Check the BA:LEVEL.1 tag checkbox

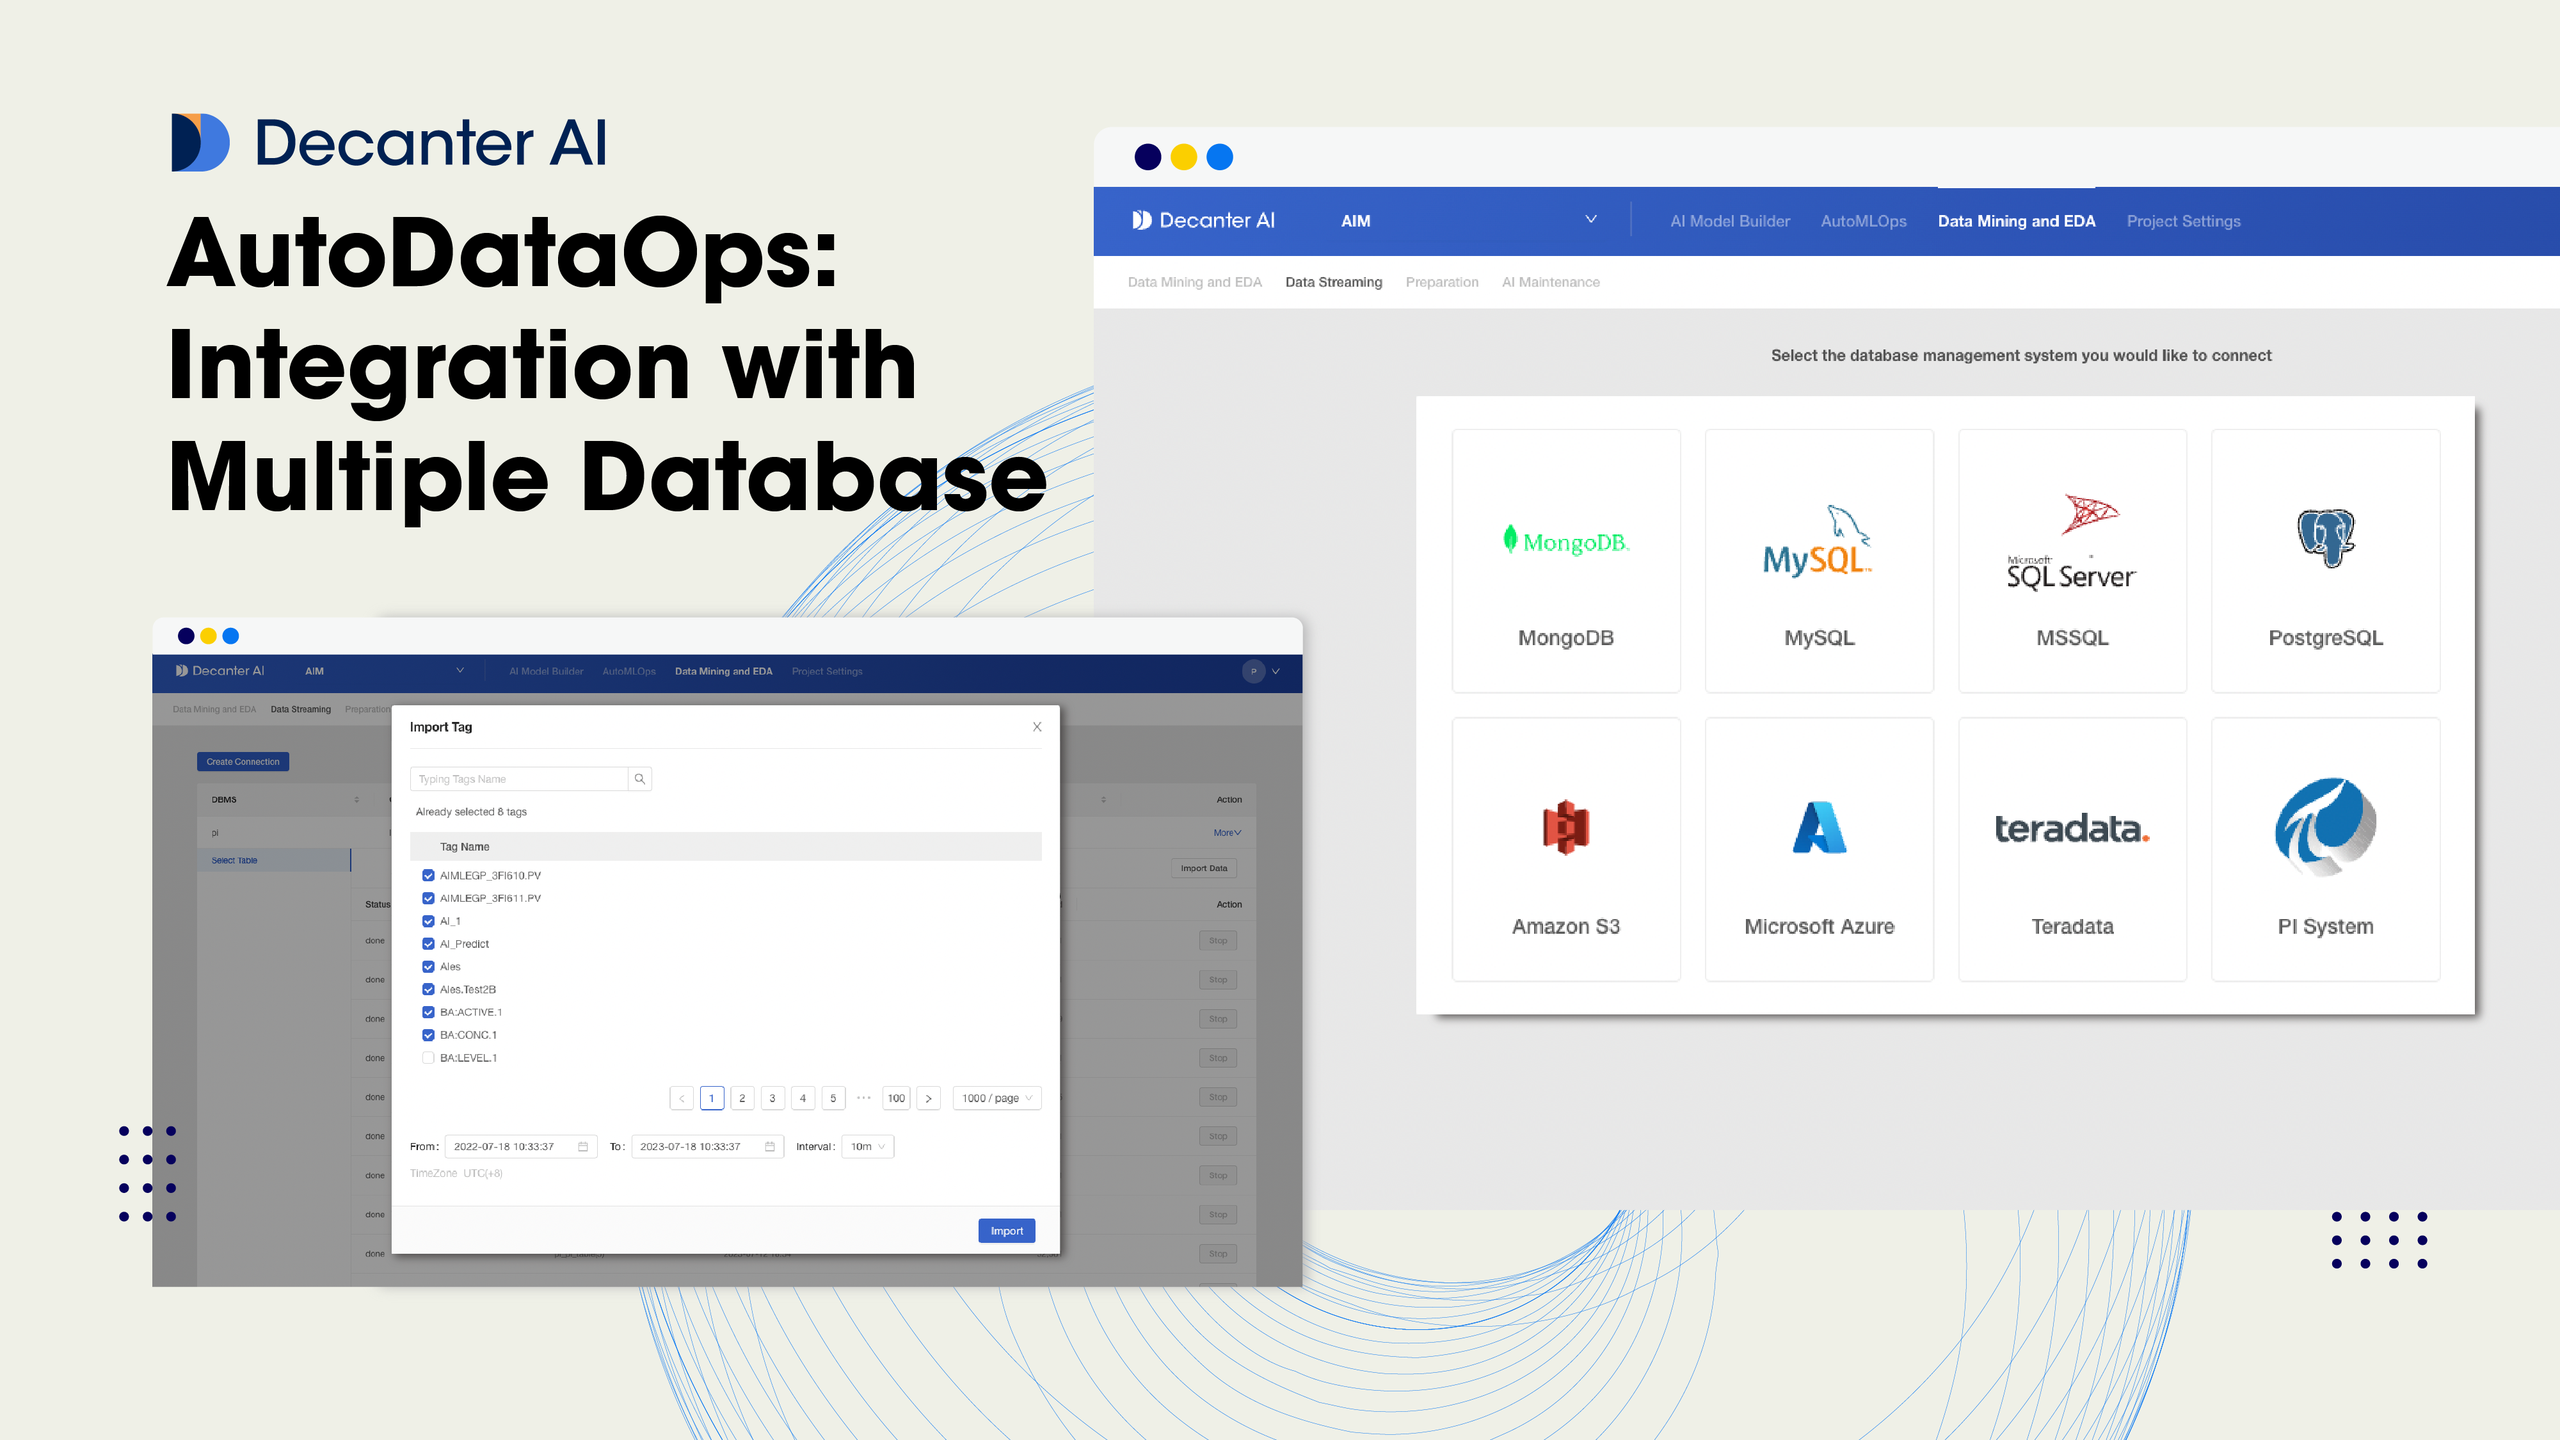pyautogui.click(x=428, y=1058)
